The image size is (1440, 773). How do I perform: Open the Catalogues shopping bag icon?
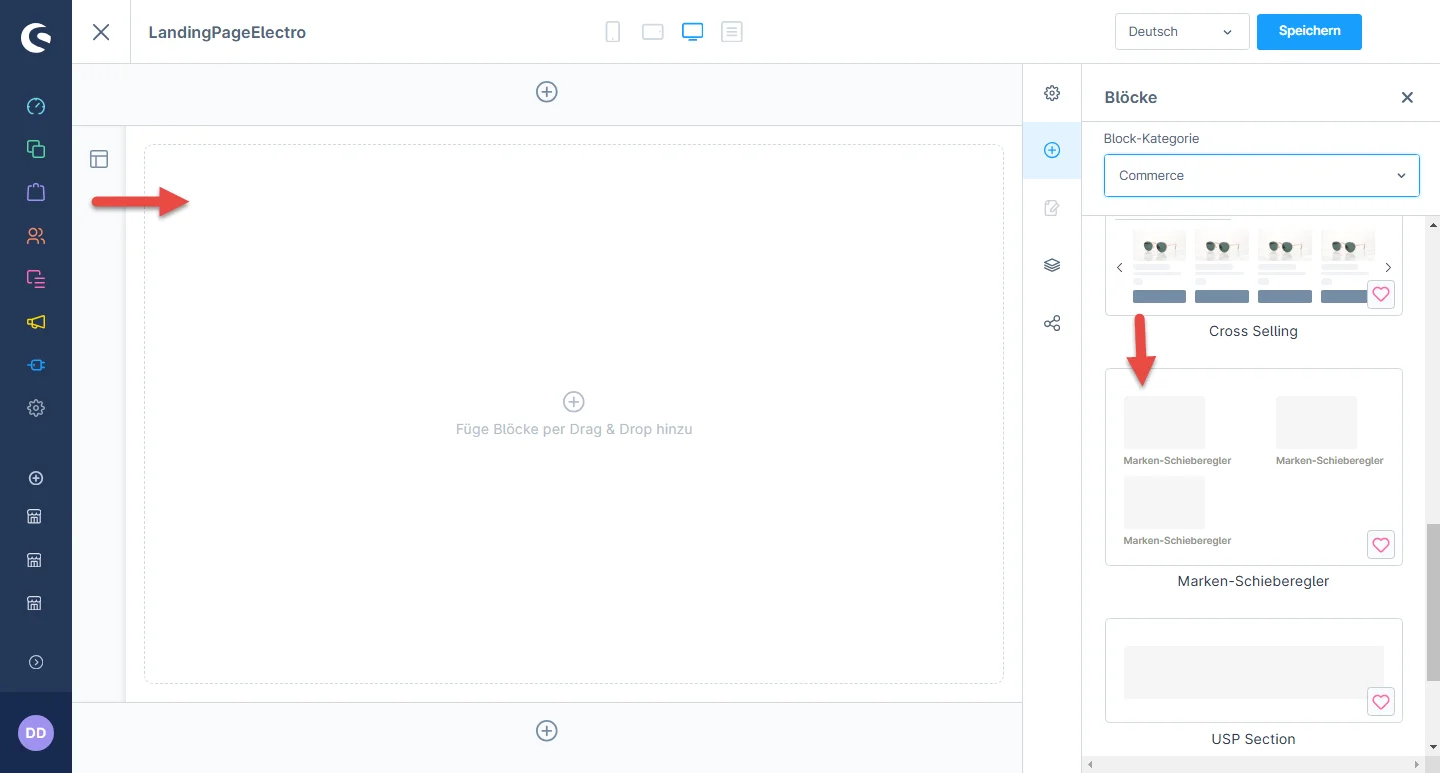coord(36,192)
